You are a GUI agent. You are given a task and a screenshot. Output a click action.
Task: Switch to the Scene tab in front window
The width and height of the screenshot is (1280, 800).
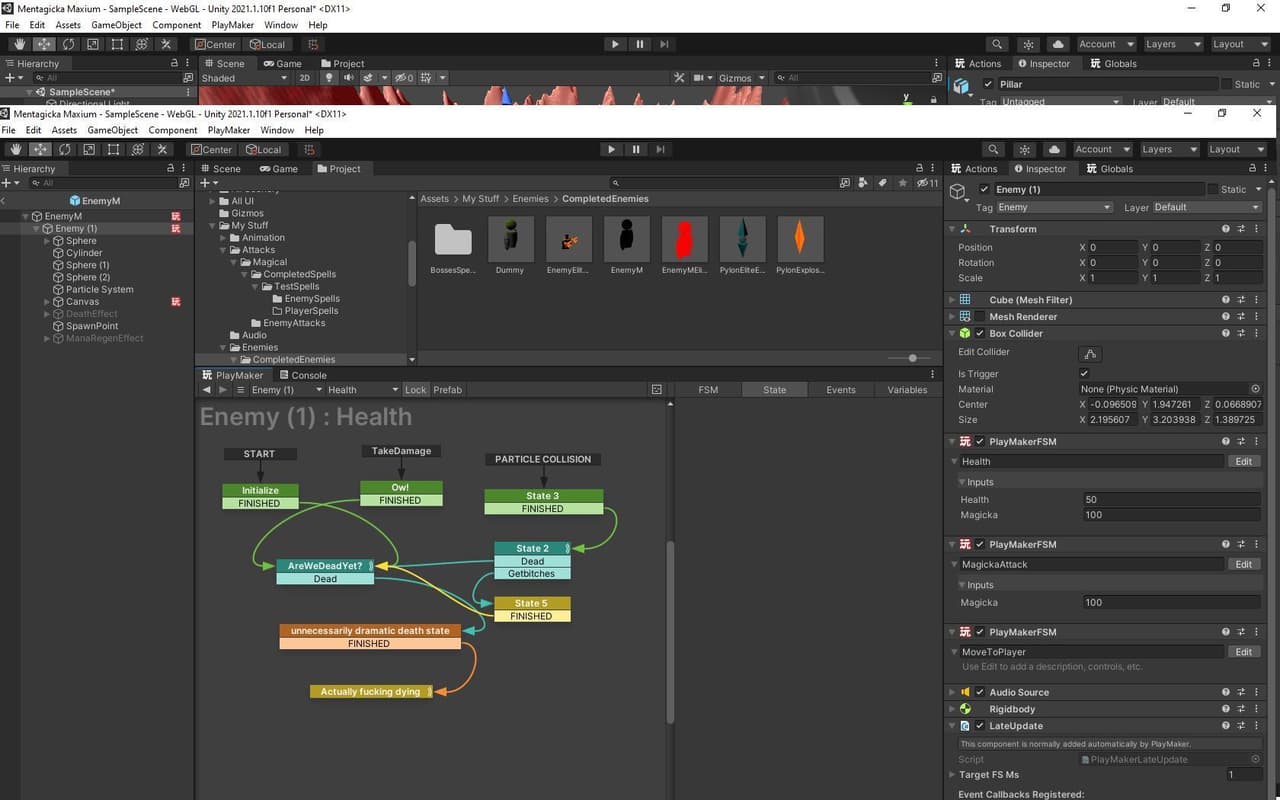point(221,168)
